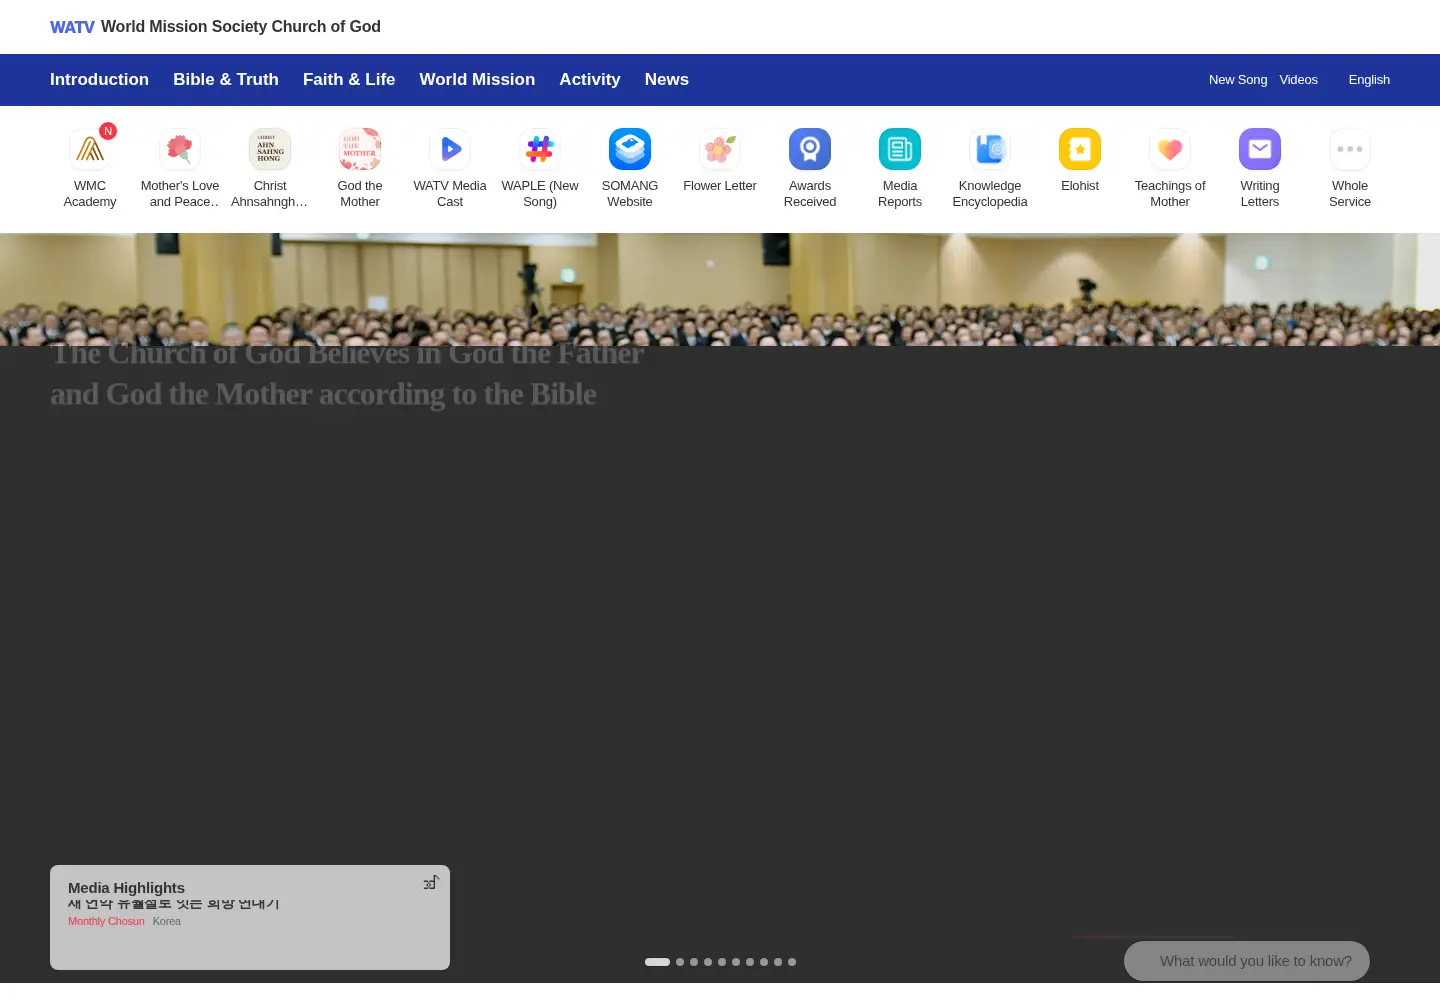Screen dimensions: 1440x1000
Task: Focus the 'What would you like to know?' field
Action: click(x=1247, y=961)
